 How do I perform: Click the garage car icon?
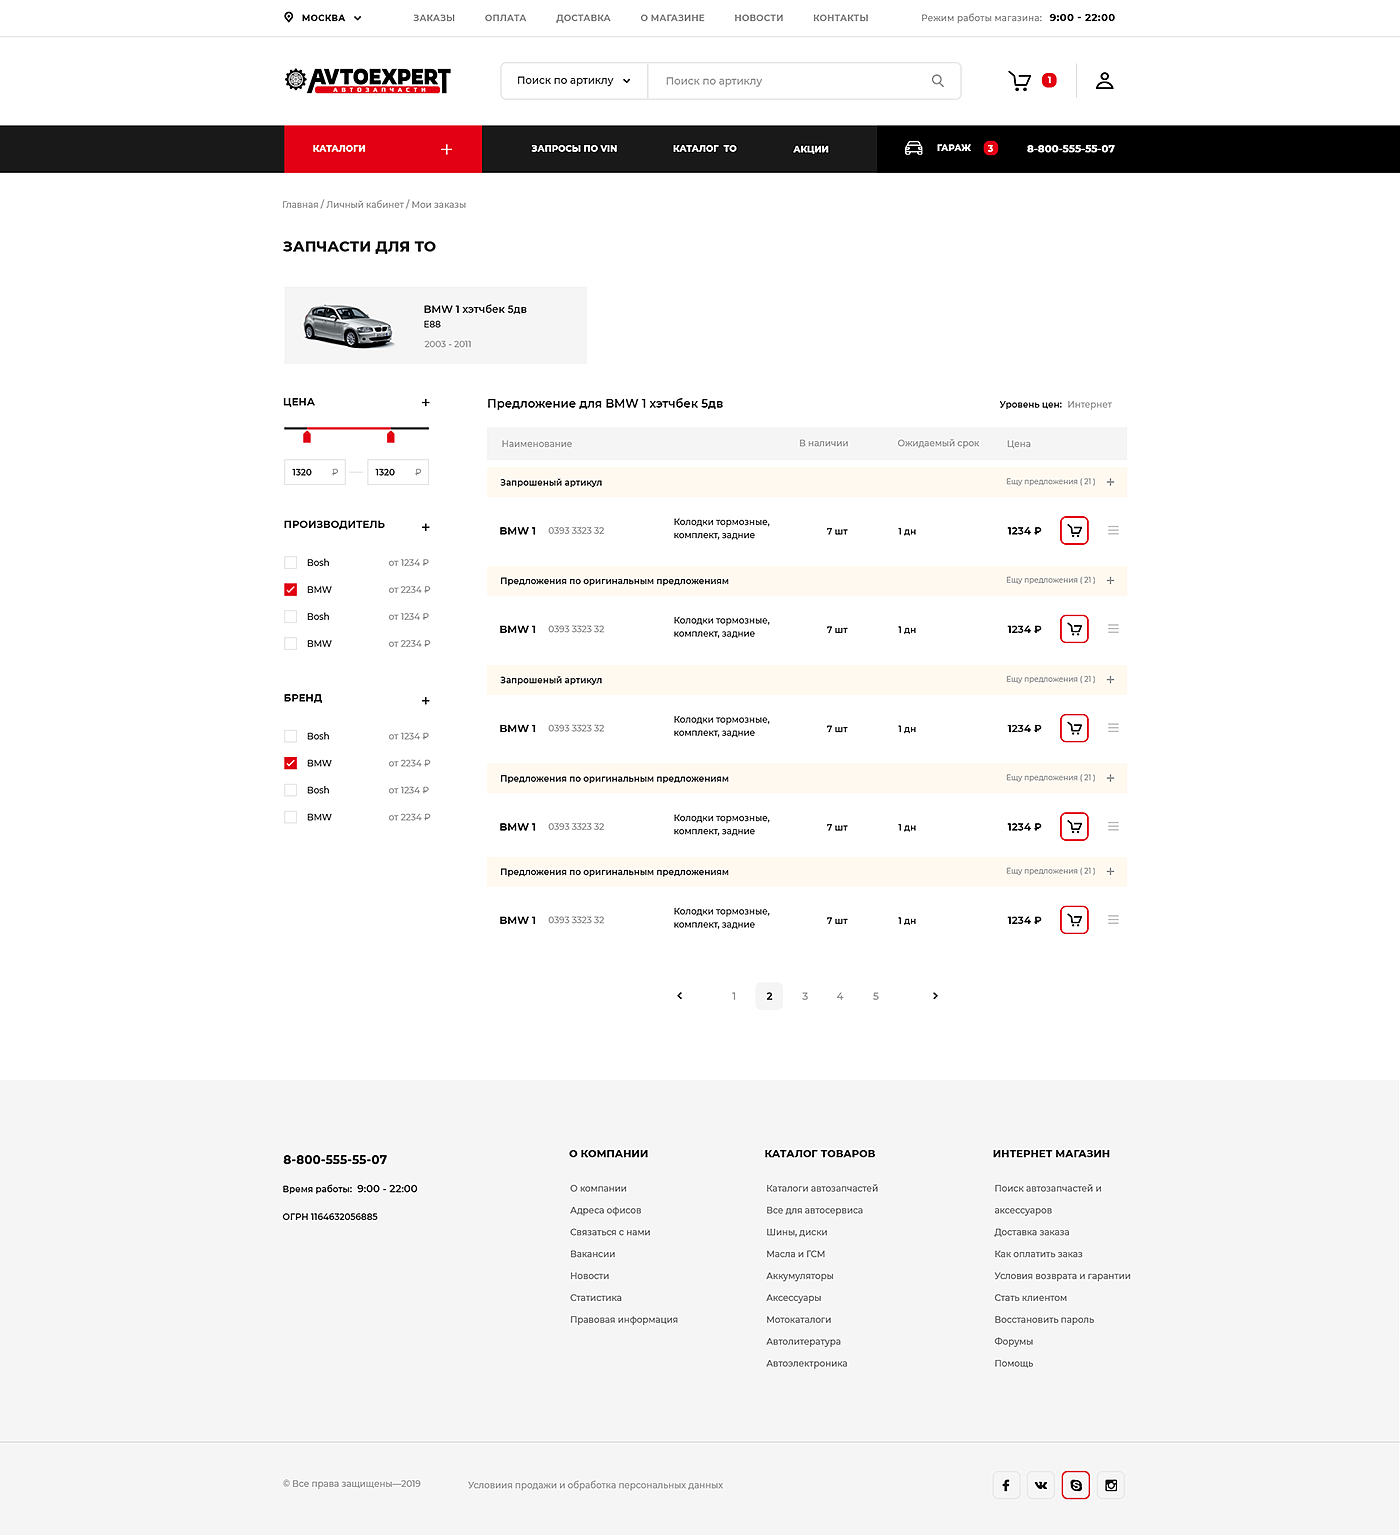pyautogui.click(x=914, y=148)
